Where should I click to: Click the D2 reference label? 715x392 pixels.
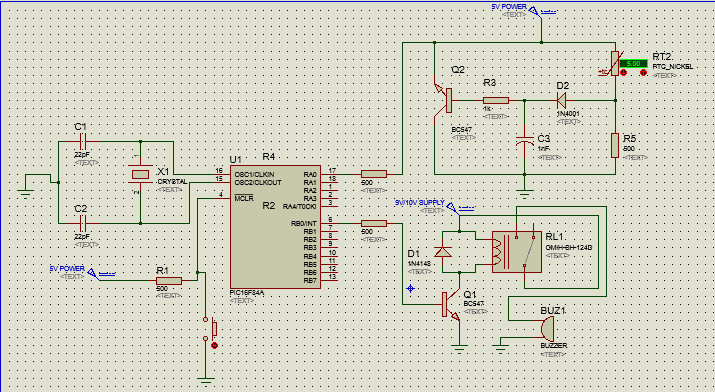[563, 86]
